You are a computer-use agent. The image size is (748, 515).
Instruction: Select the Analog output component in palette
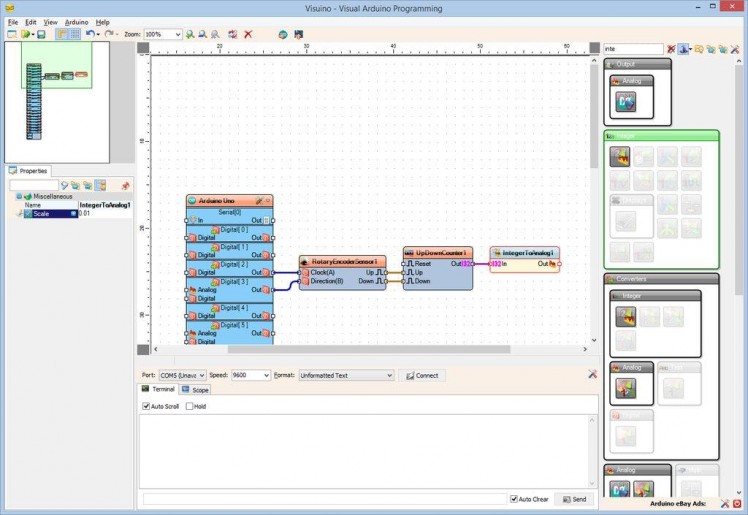[626, 100]
